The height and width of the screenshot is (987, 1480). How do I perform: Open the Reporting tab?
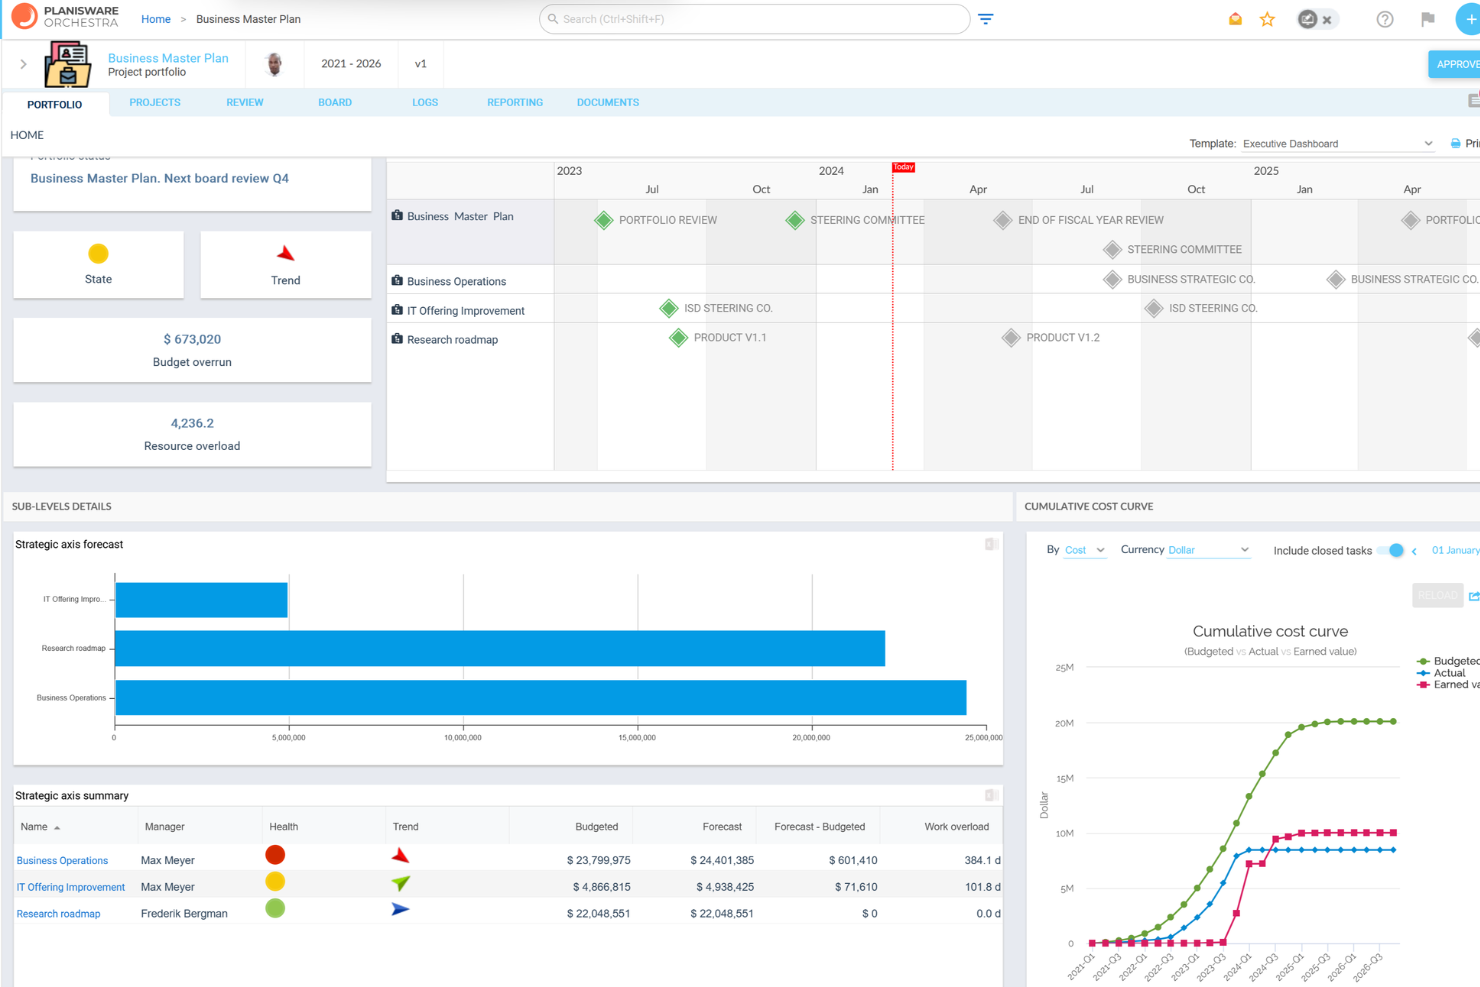[515, 102]
